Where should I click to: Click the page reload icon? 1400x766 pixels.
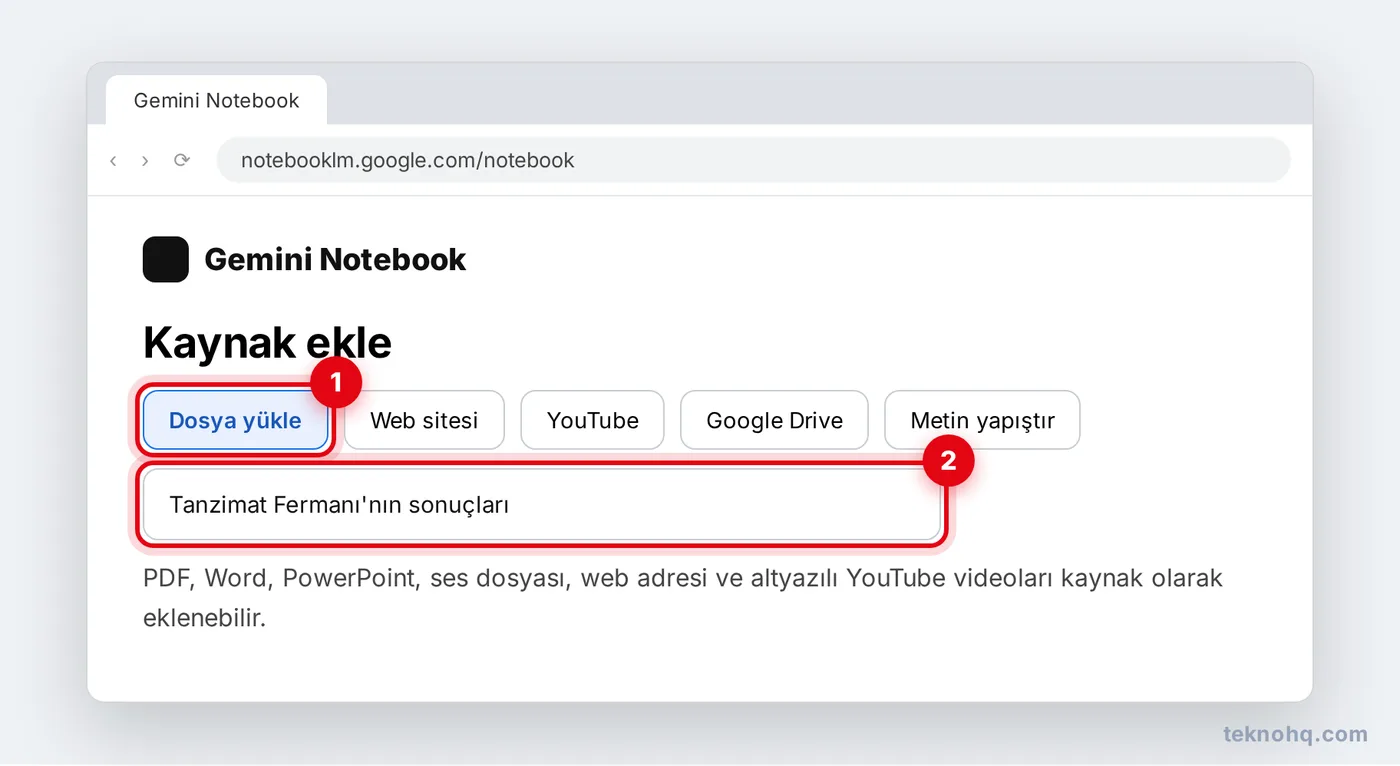click(x=181, y=160)
